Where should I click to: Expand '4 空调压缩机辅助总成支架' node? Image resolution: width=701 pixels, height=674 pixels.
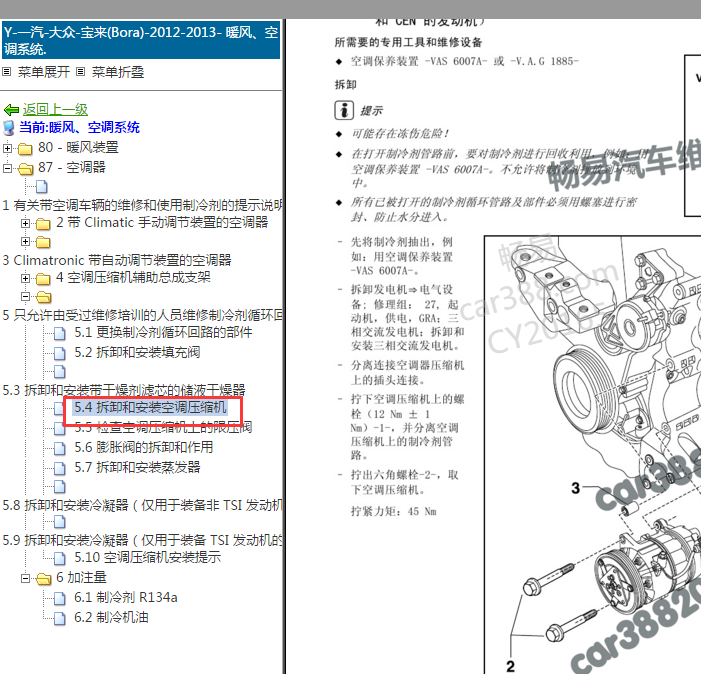(x=25, y=278)
